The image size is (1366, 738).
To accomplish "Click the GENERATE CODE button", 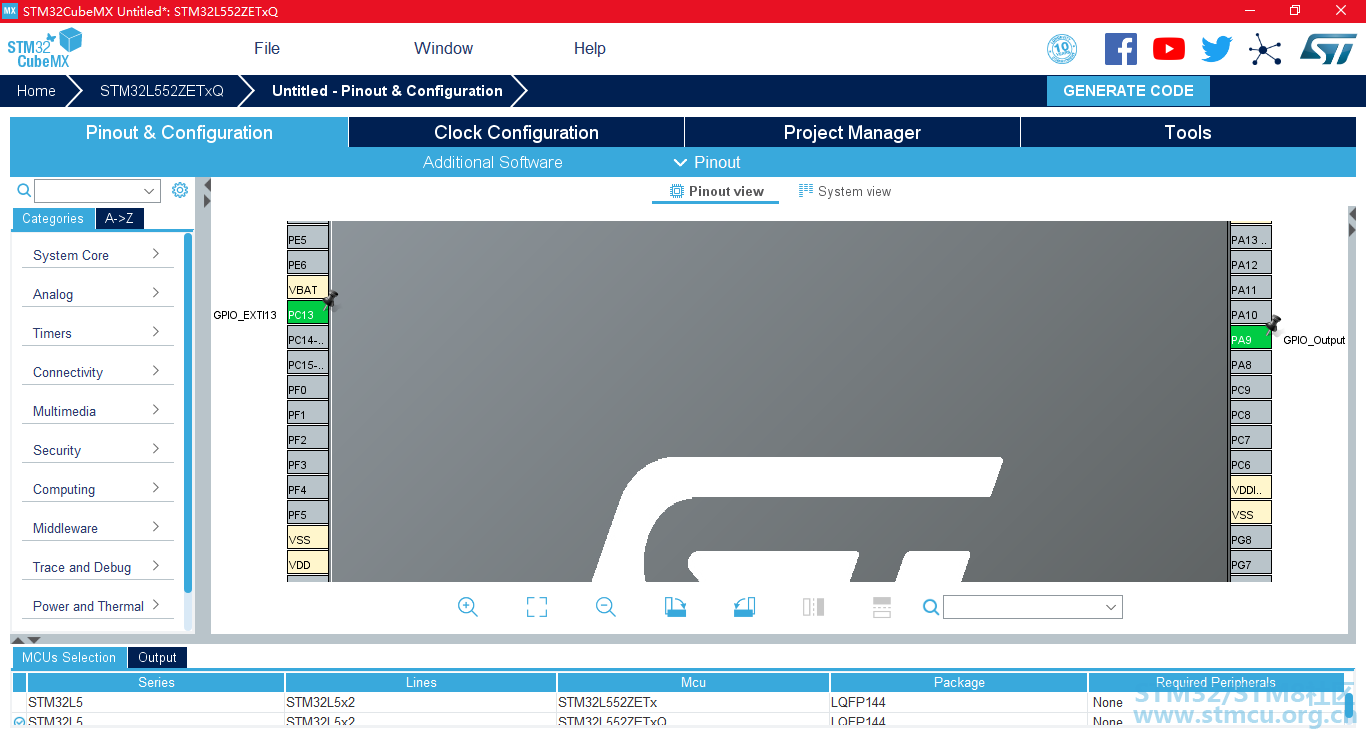I will (x=1128, y=90).
